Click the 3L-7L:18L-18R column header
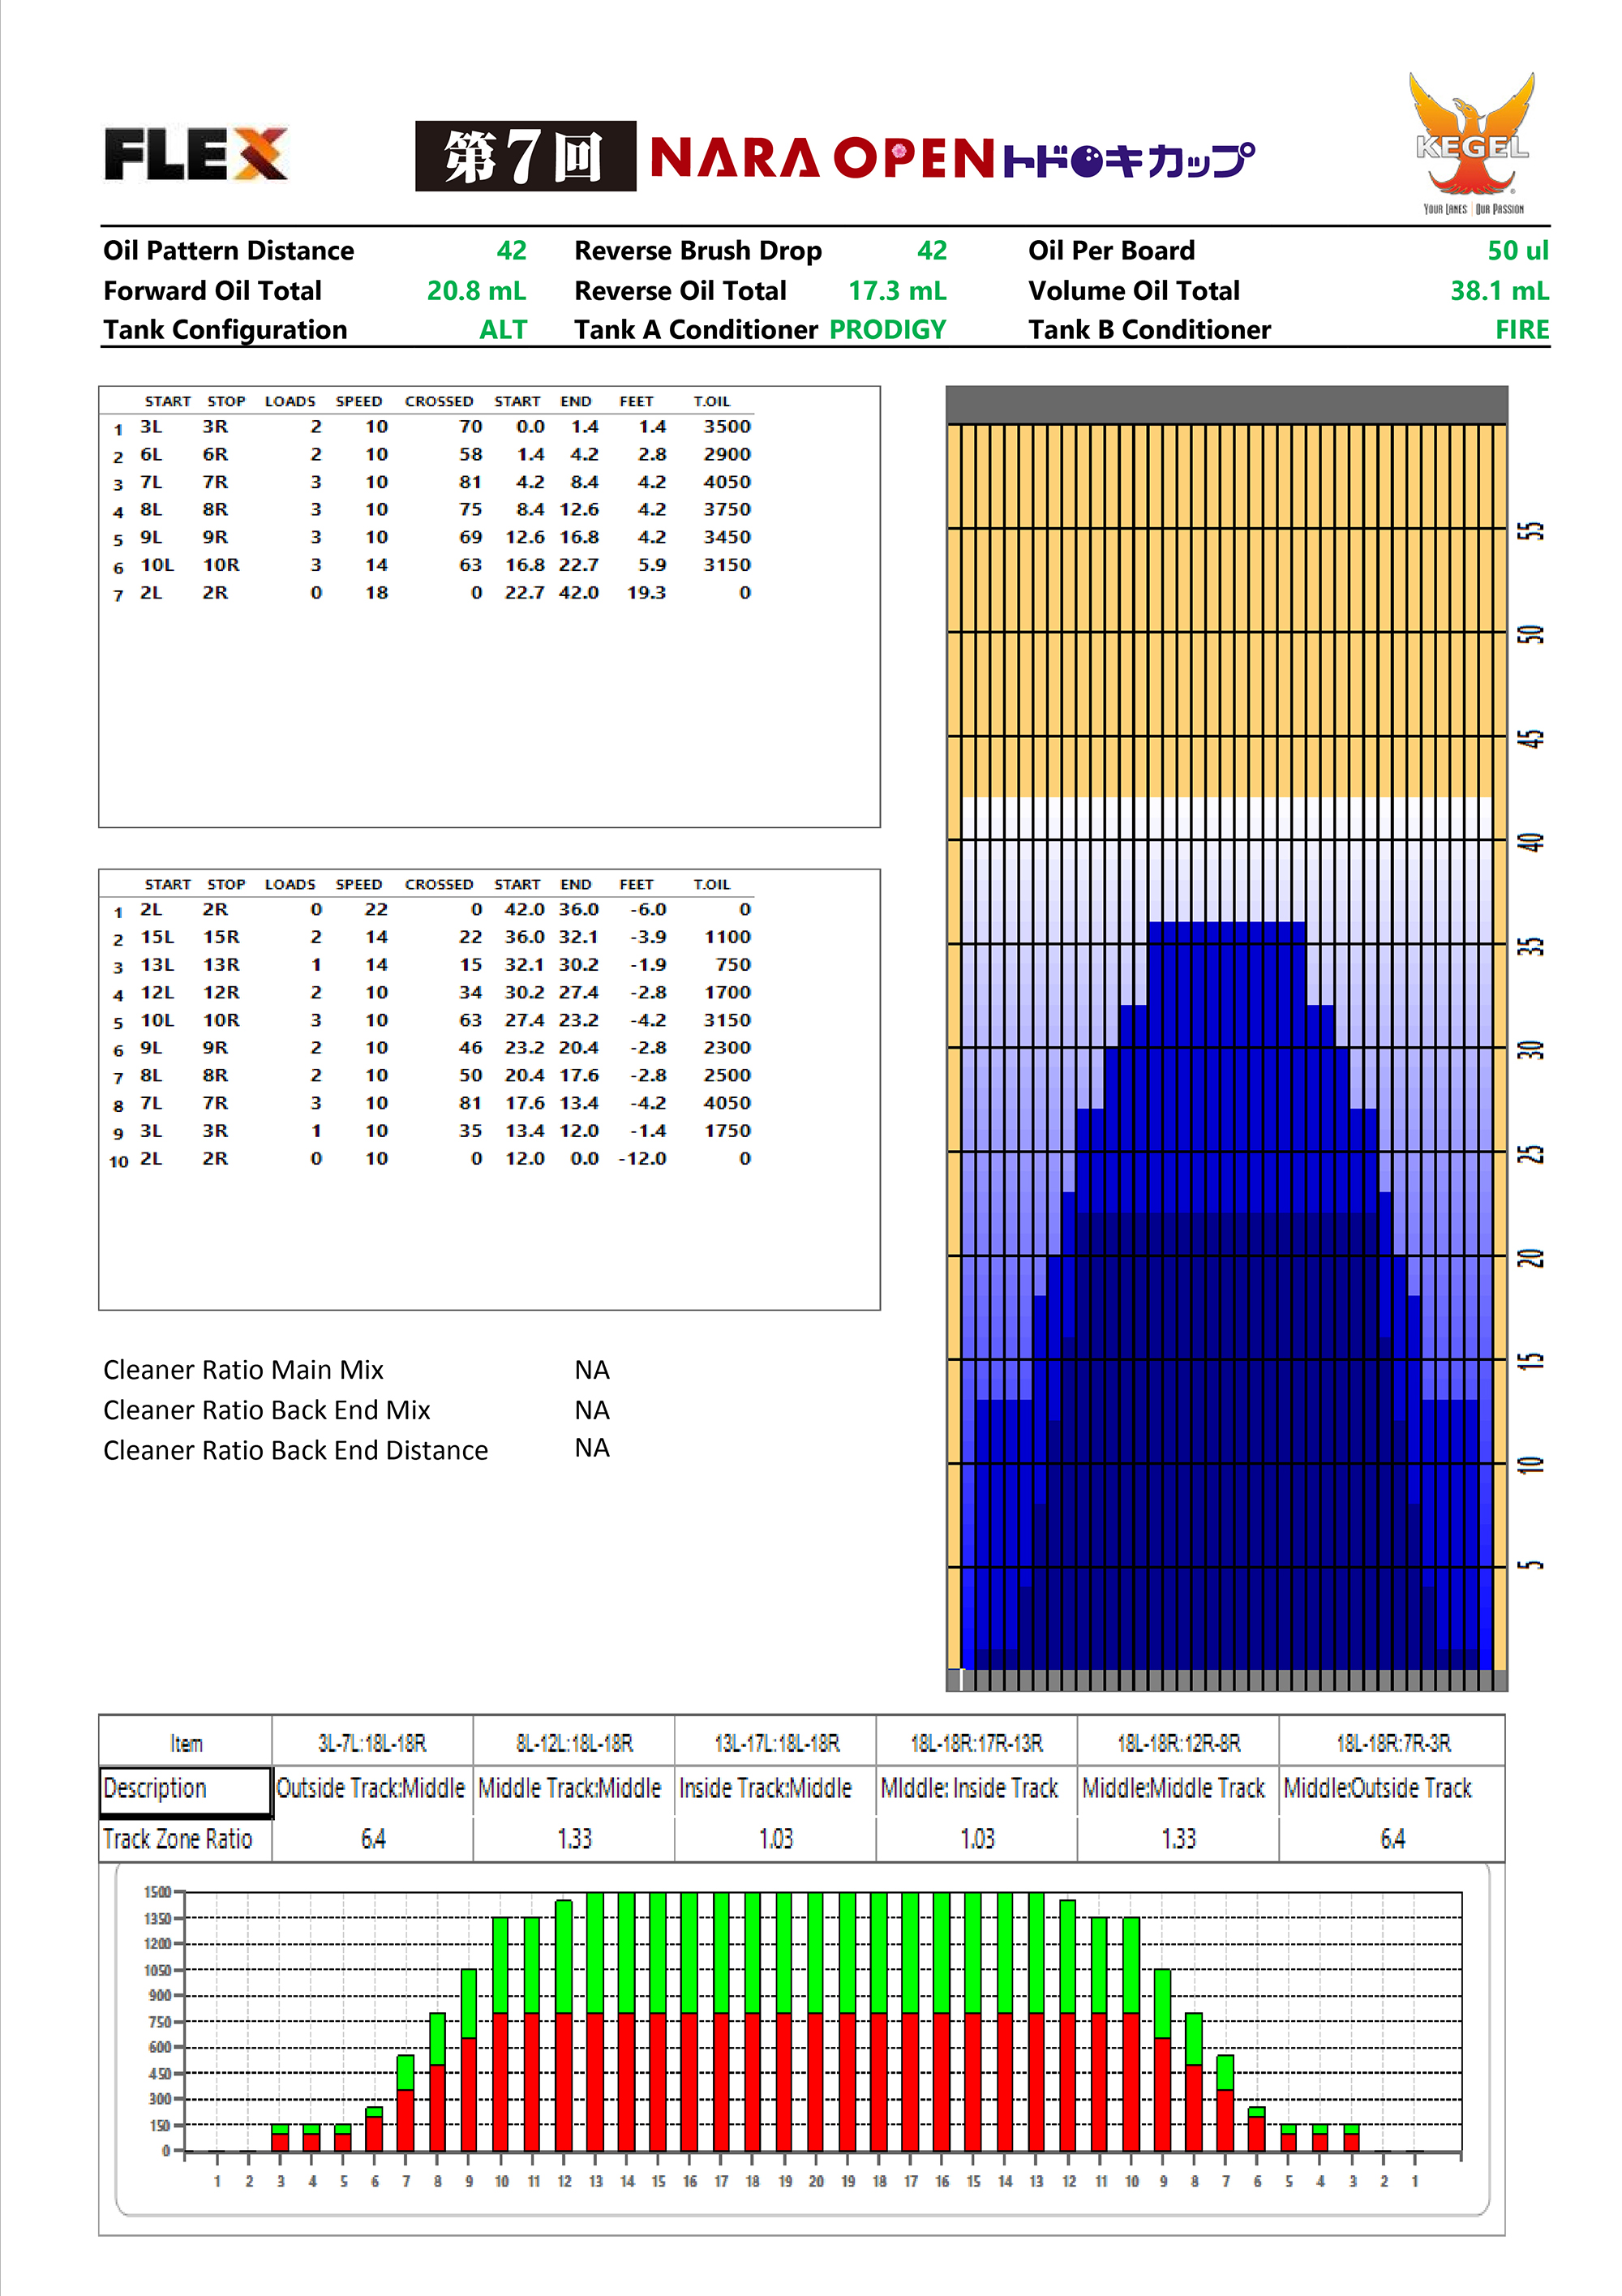1622x2296 pixels. [x=372, y=1743]
